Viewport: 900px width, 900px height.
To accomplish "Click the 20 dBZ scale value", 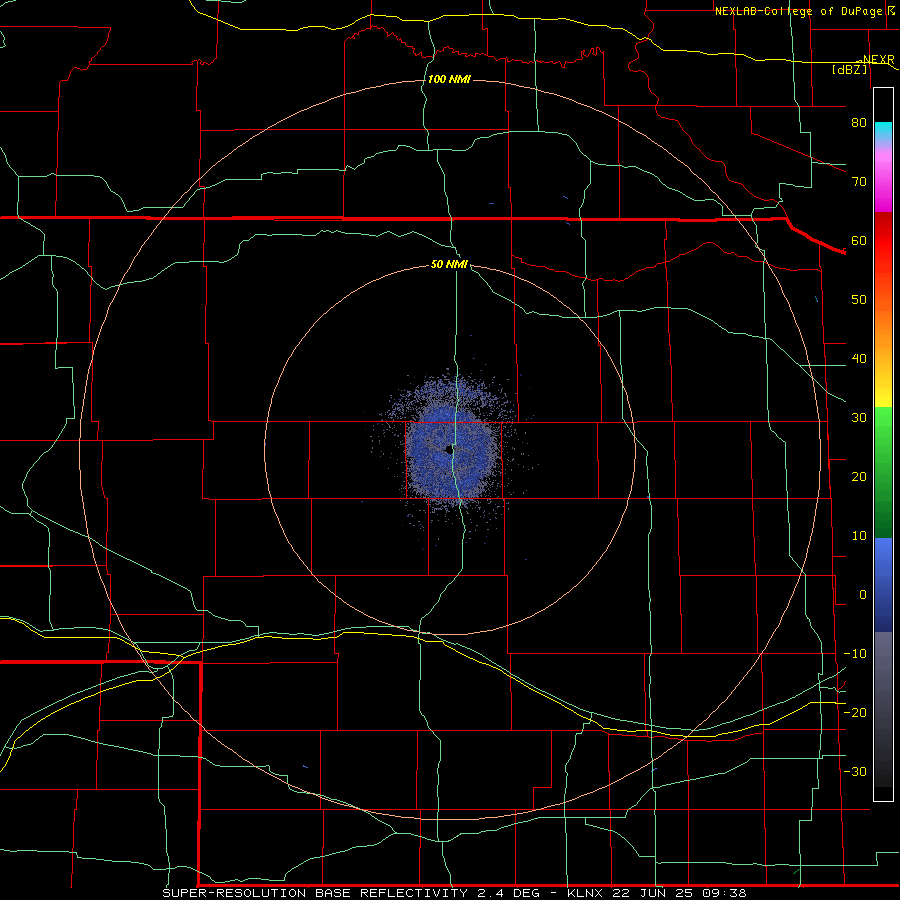I will tap(859, 477).
